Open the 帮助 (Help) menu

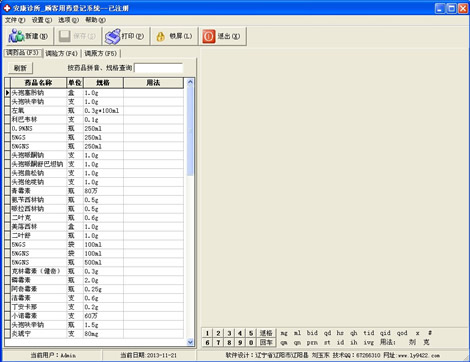[95, 20]
